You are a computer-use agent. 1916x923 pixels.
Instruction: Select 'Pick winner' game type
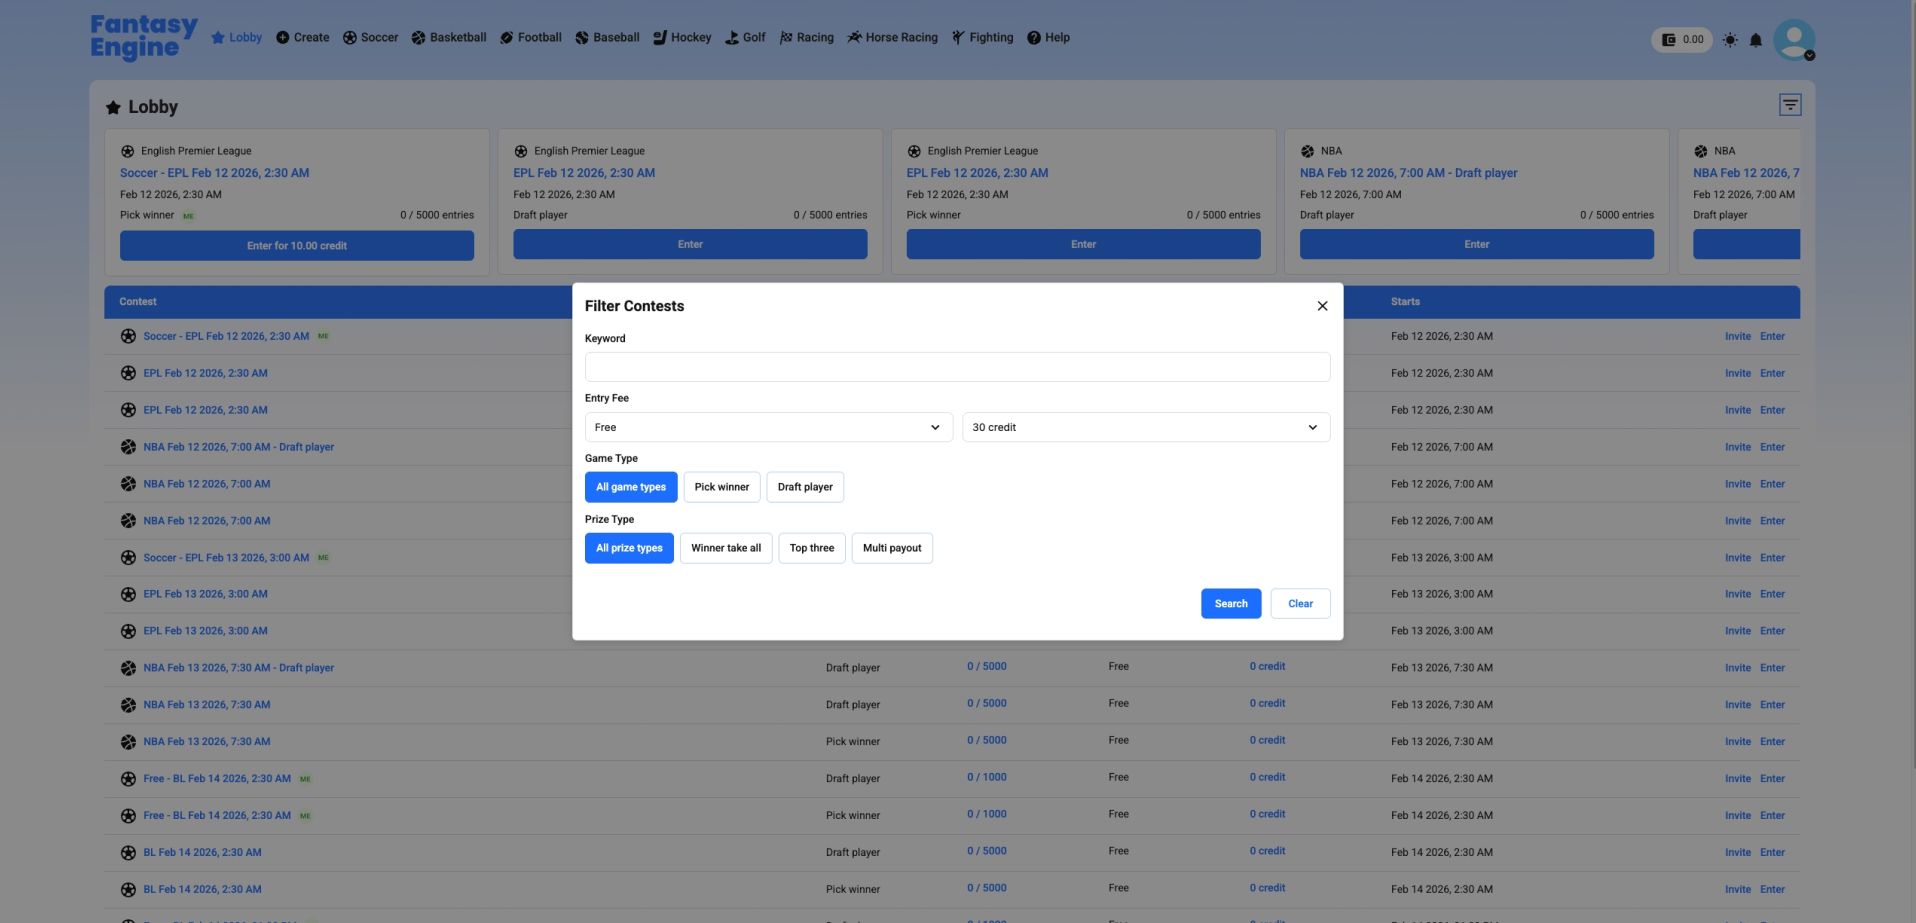[x=722, y=487]
